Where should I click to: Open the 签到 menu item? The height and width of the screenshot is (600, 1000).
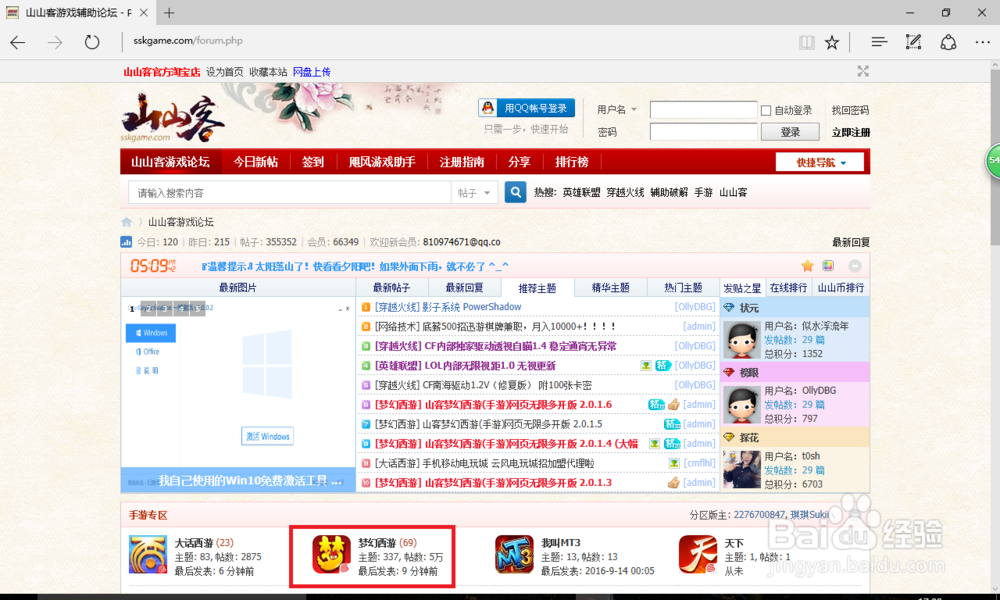click(x=312, y=162)
